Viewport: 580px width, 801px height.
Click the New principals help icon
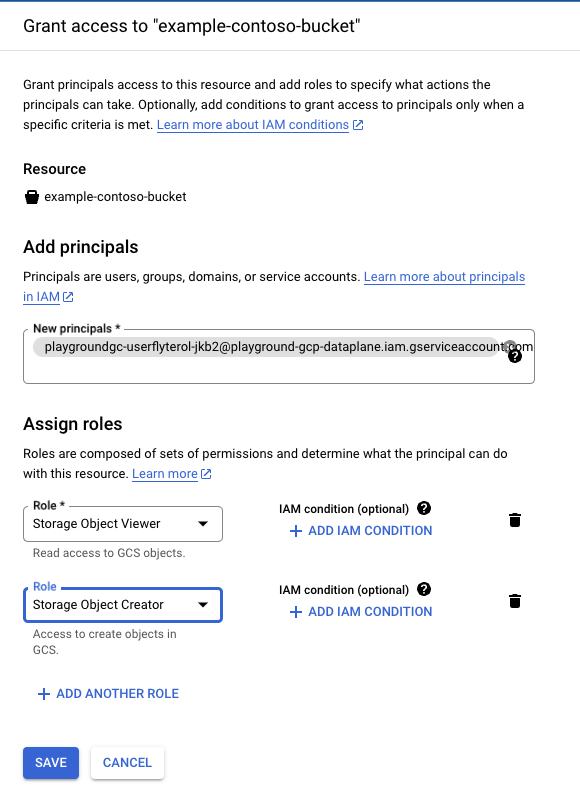click(515, 356)
